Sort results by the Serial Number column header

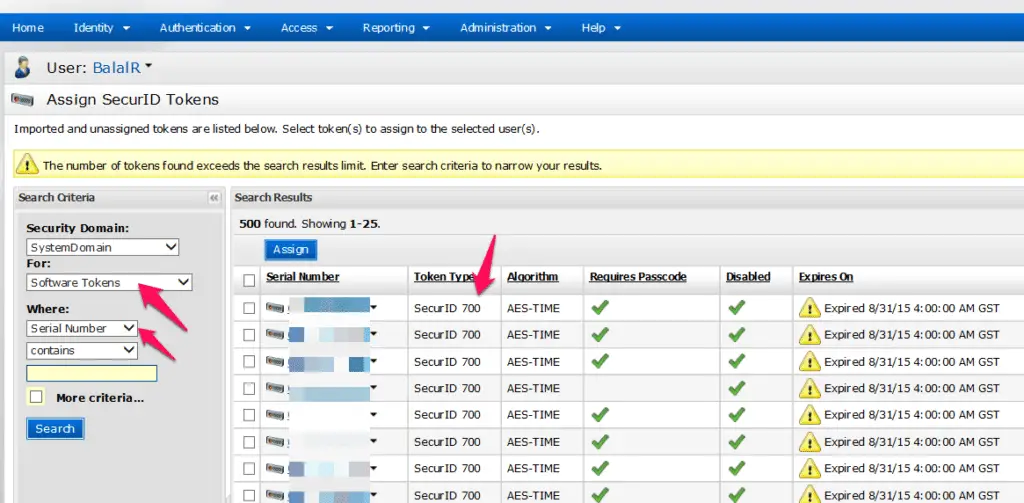[x=303, y=277]
